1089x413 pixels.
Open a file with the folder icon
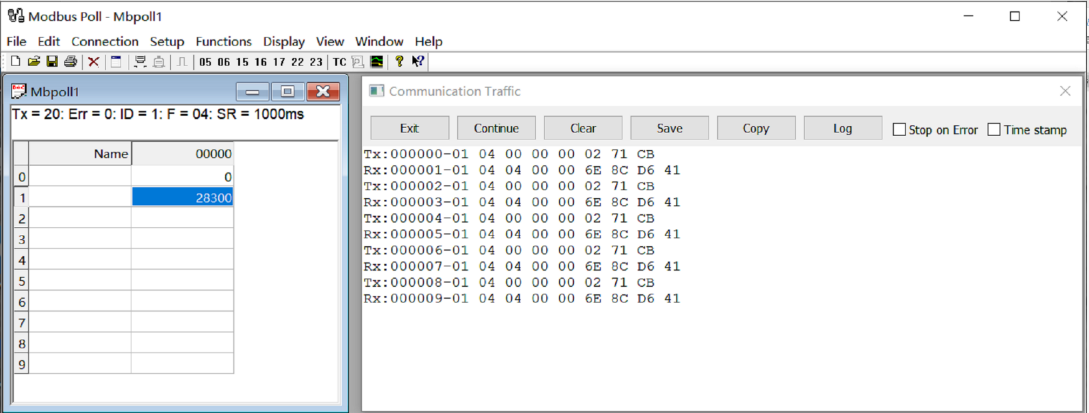pyautogui.click(x=33, y=62)
